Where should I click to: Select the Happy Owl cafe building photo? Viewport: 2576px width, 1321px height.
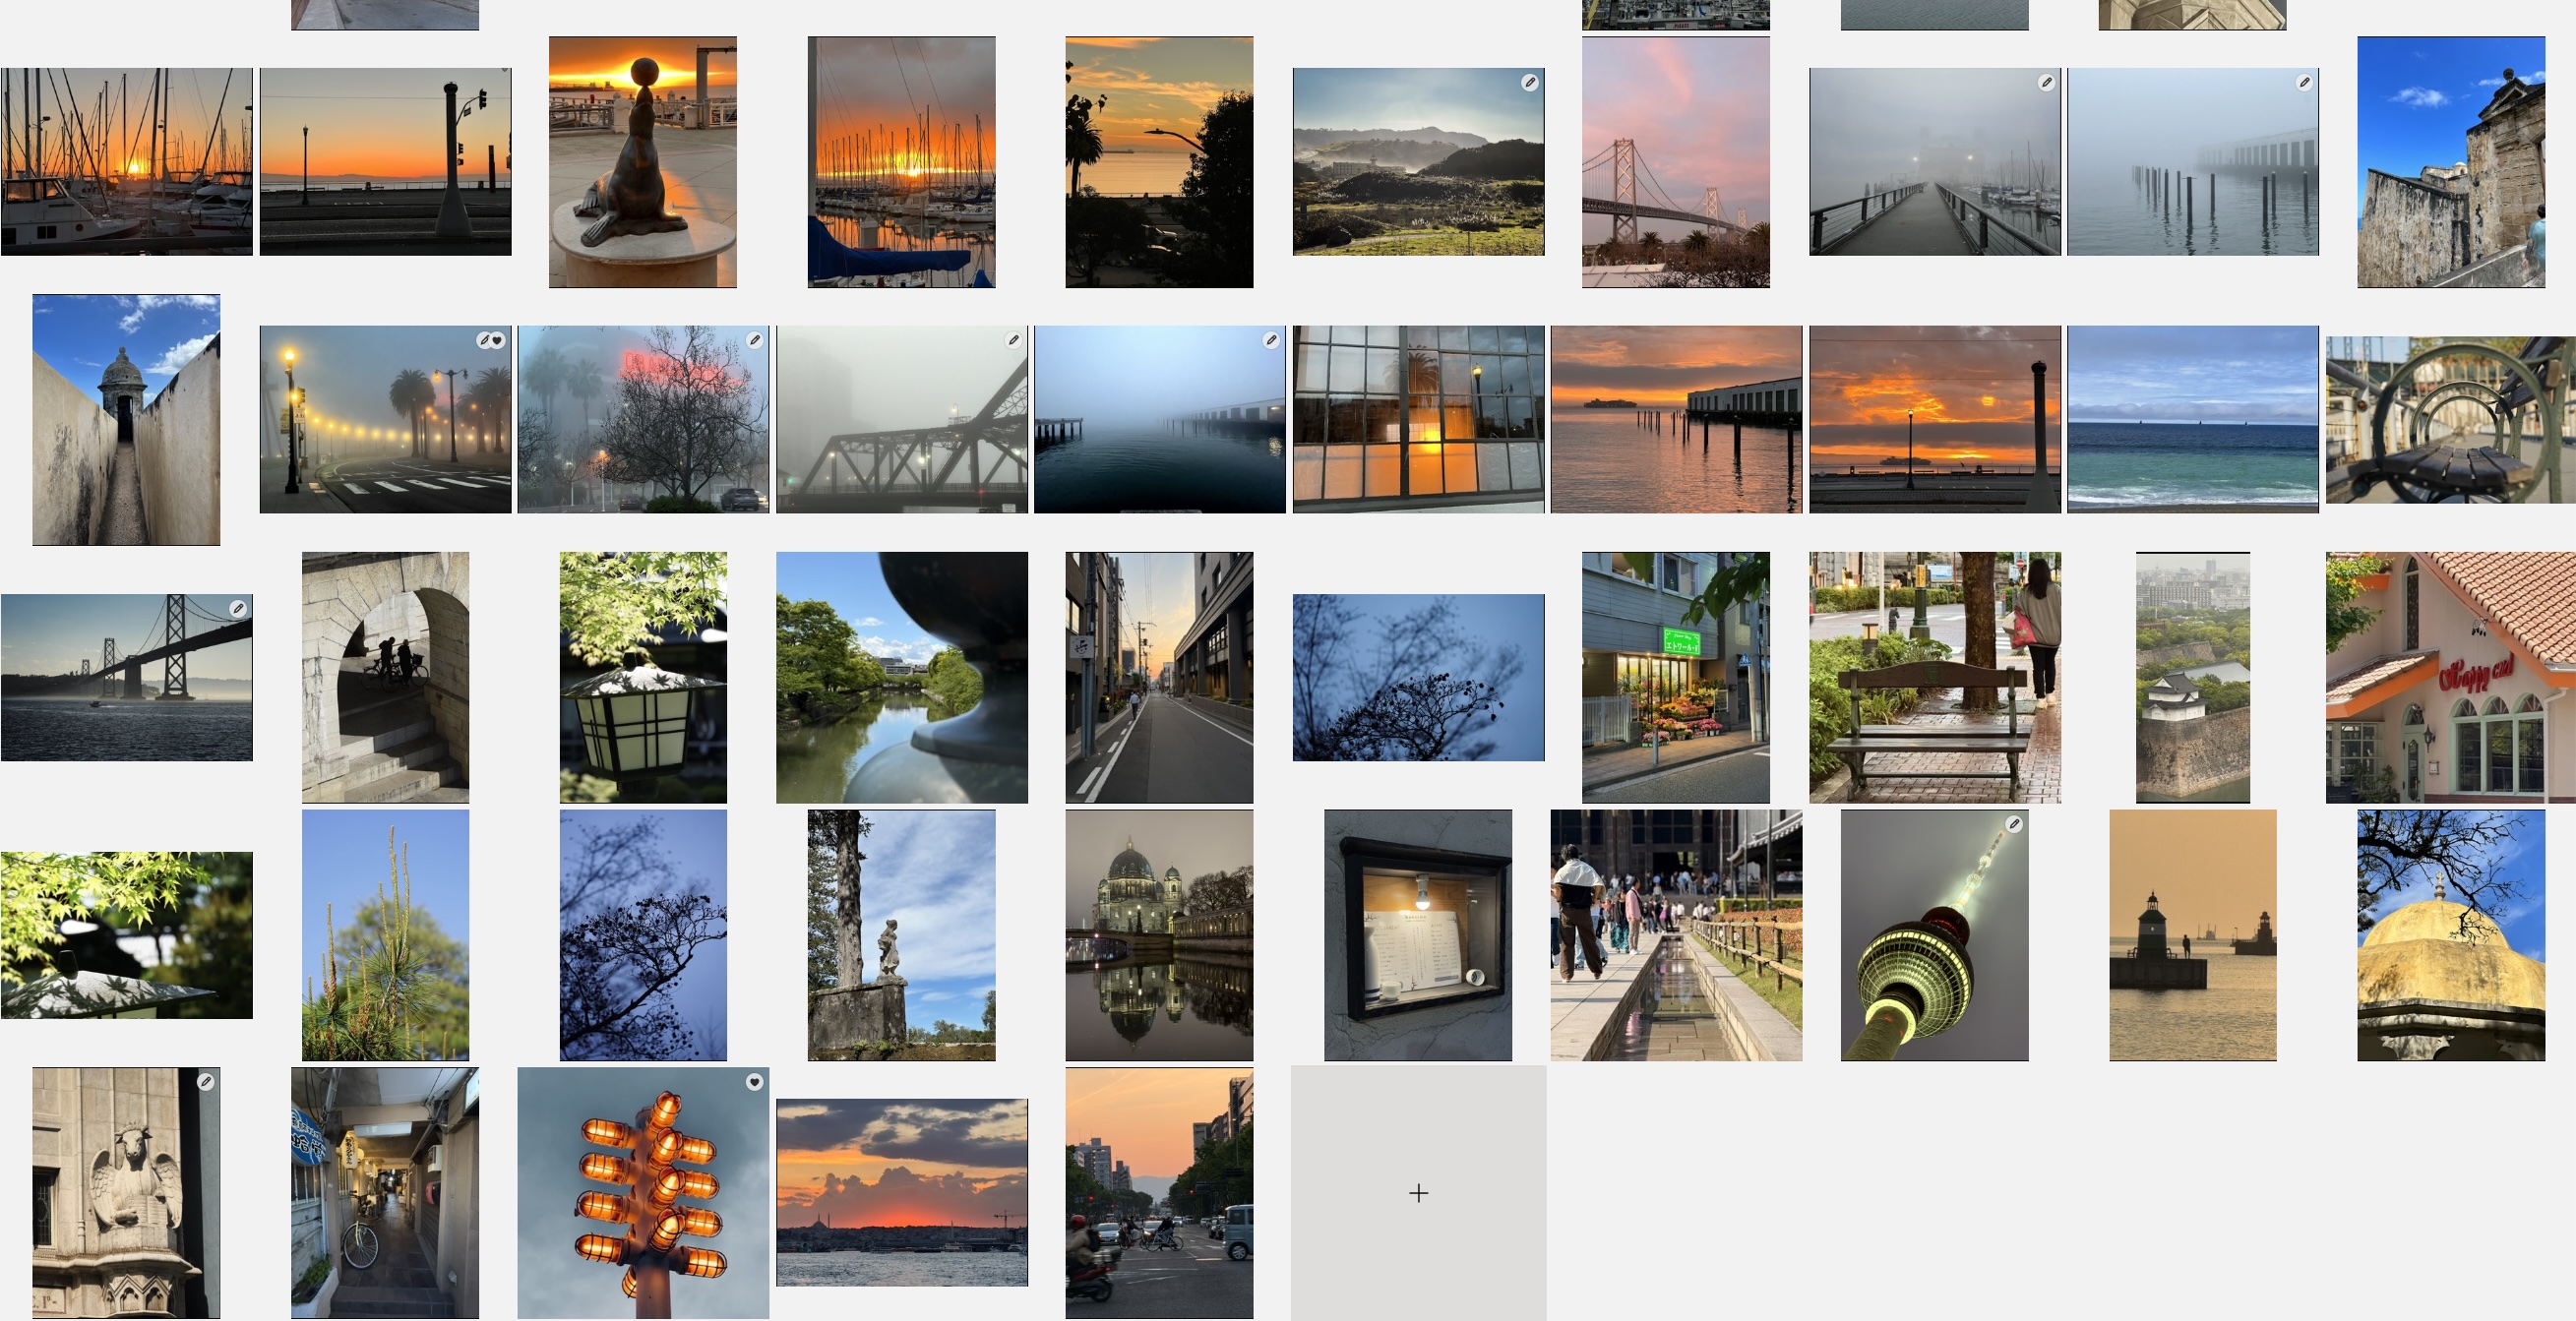(x=2450, y=677)
